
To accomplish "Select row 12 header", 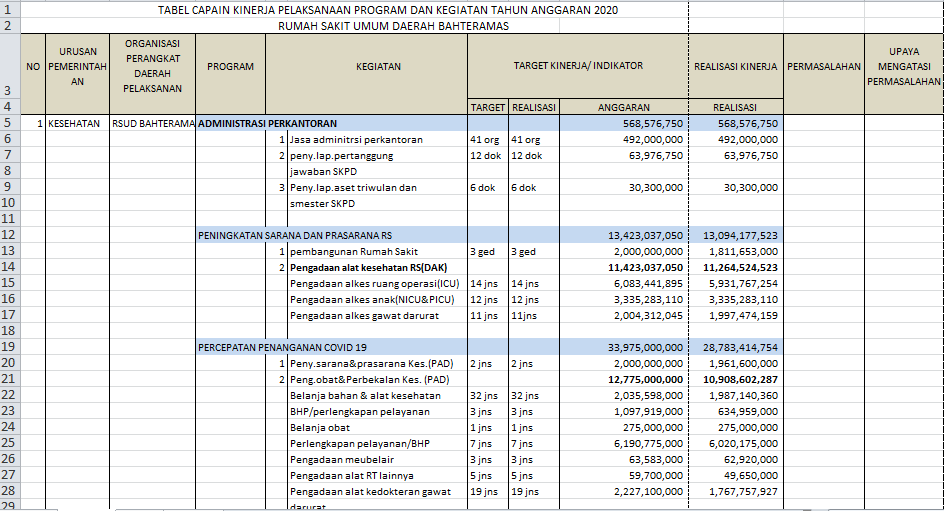I will 8,234.
